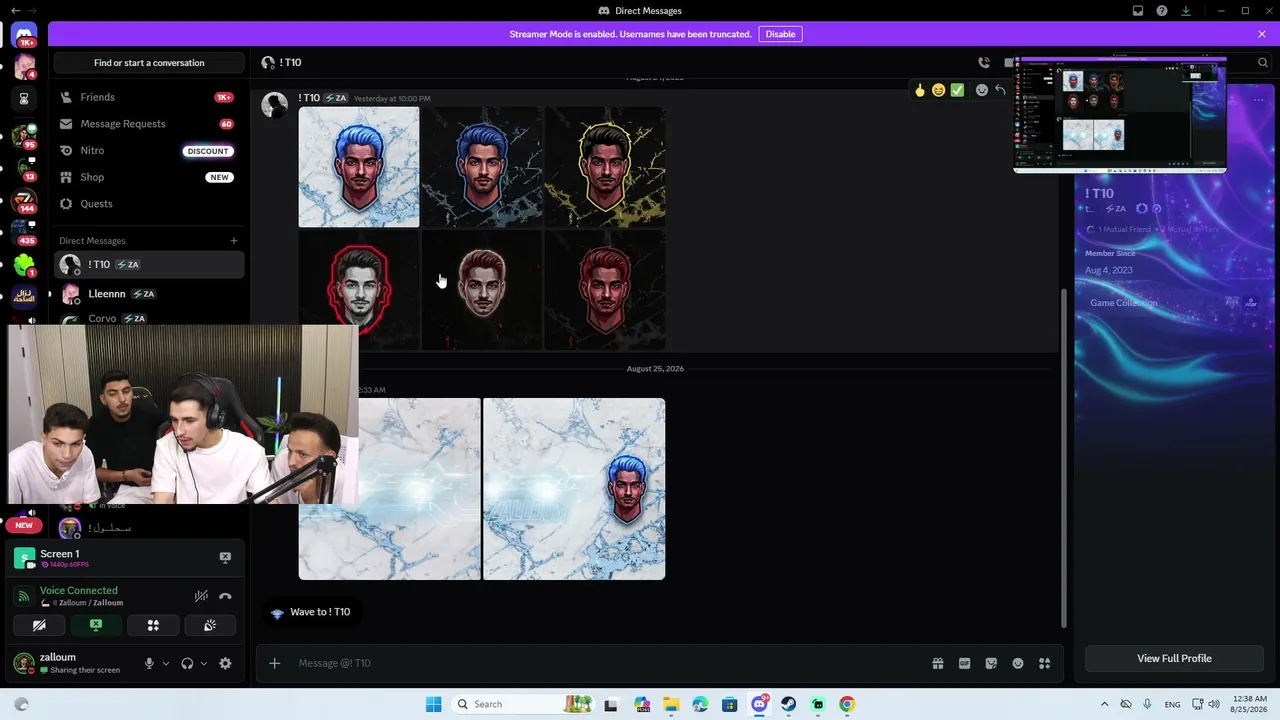Open Discord from the taskbar
Viewport: 1280px width, 720px height.
[759, 704]
